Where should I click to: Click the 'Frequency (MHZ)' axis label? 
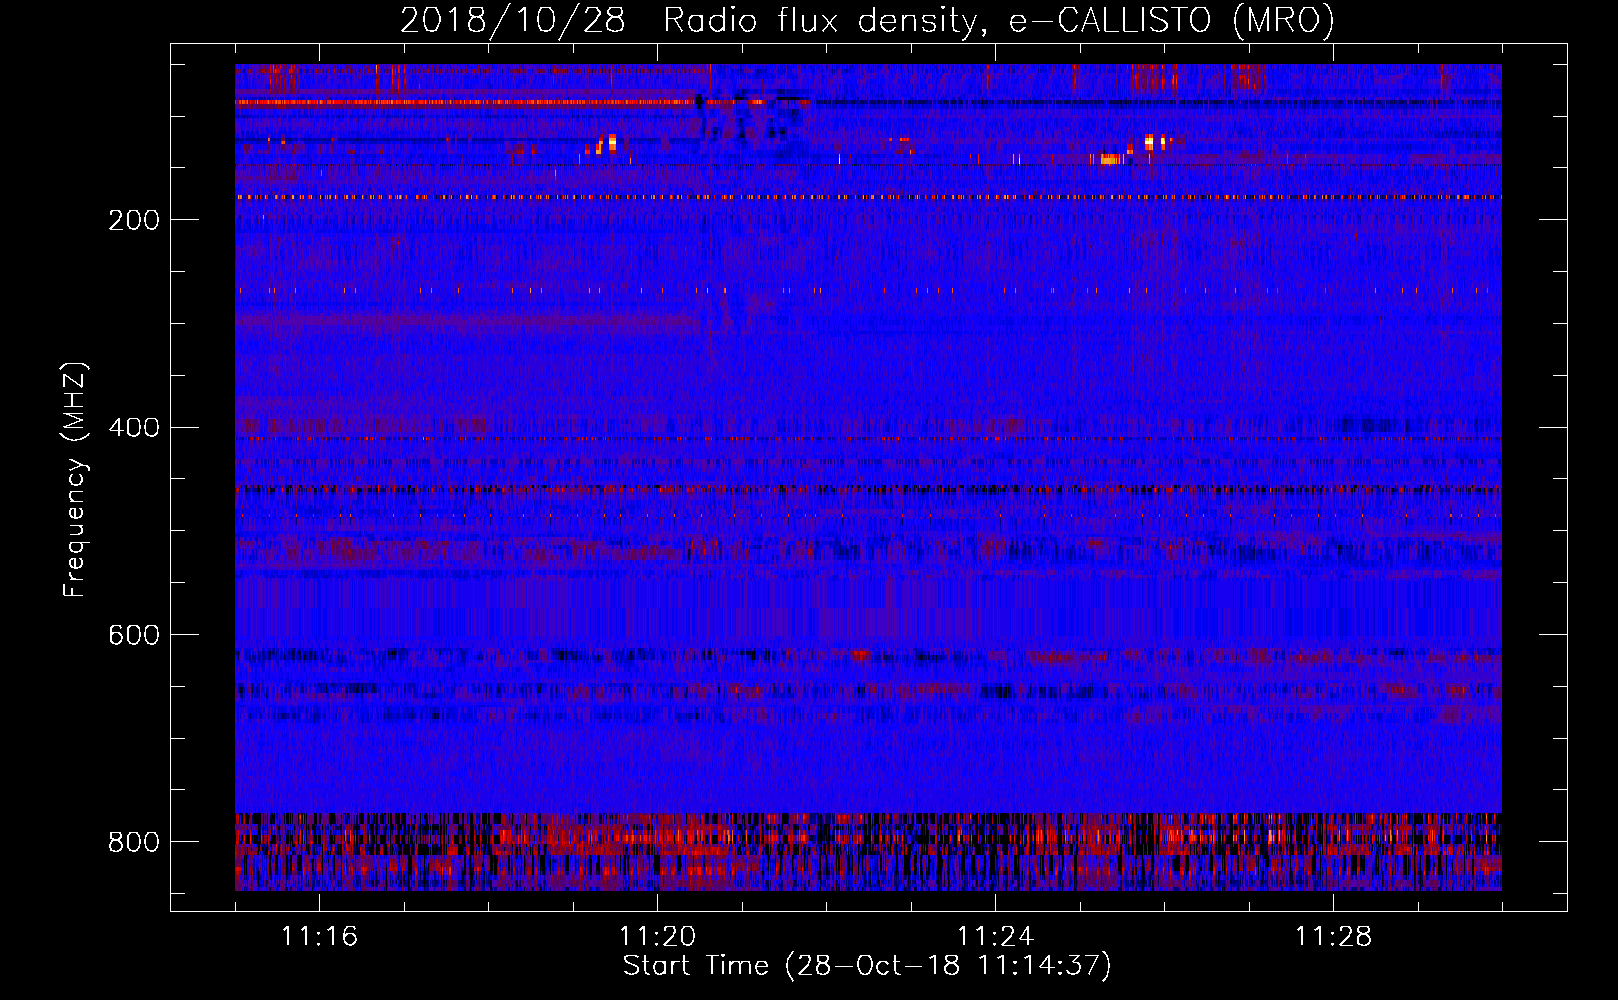coord(75,480)
